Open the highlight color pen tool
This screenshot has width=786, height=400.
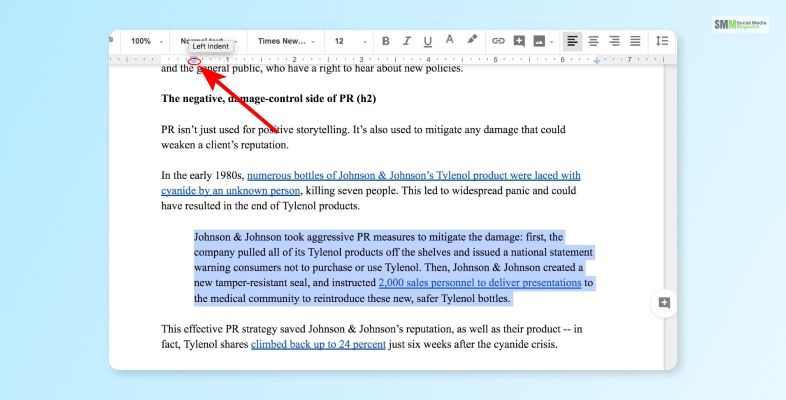472,40
